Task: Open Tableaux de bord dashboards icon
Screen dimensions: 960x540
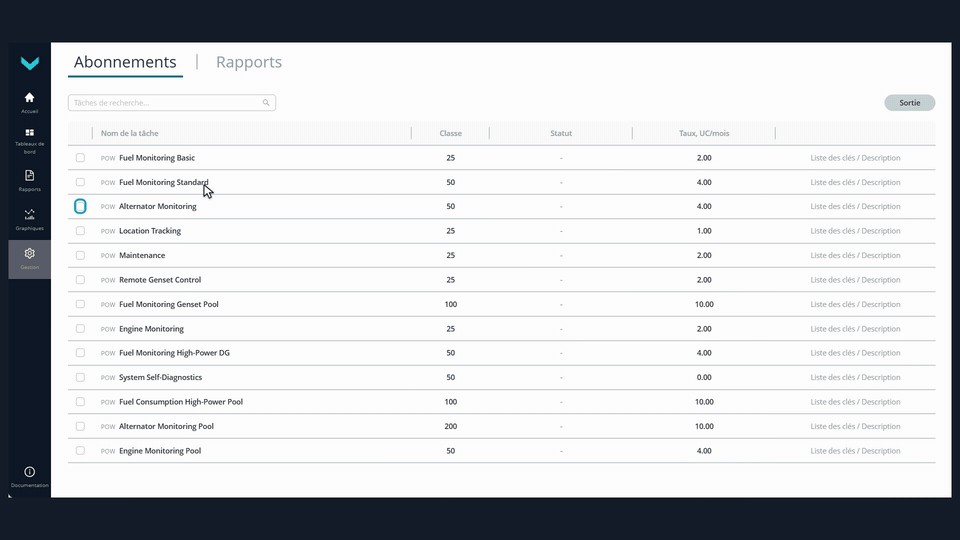Action: click(29, 133)
